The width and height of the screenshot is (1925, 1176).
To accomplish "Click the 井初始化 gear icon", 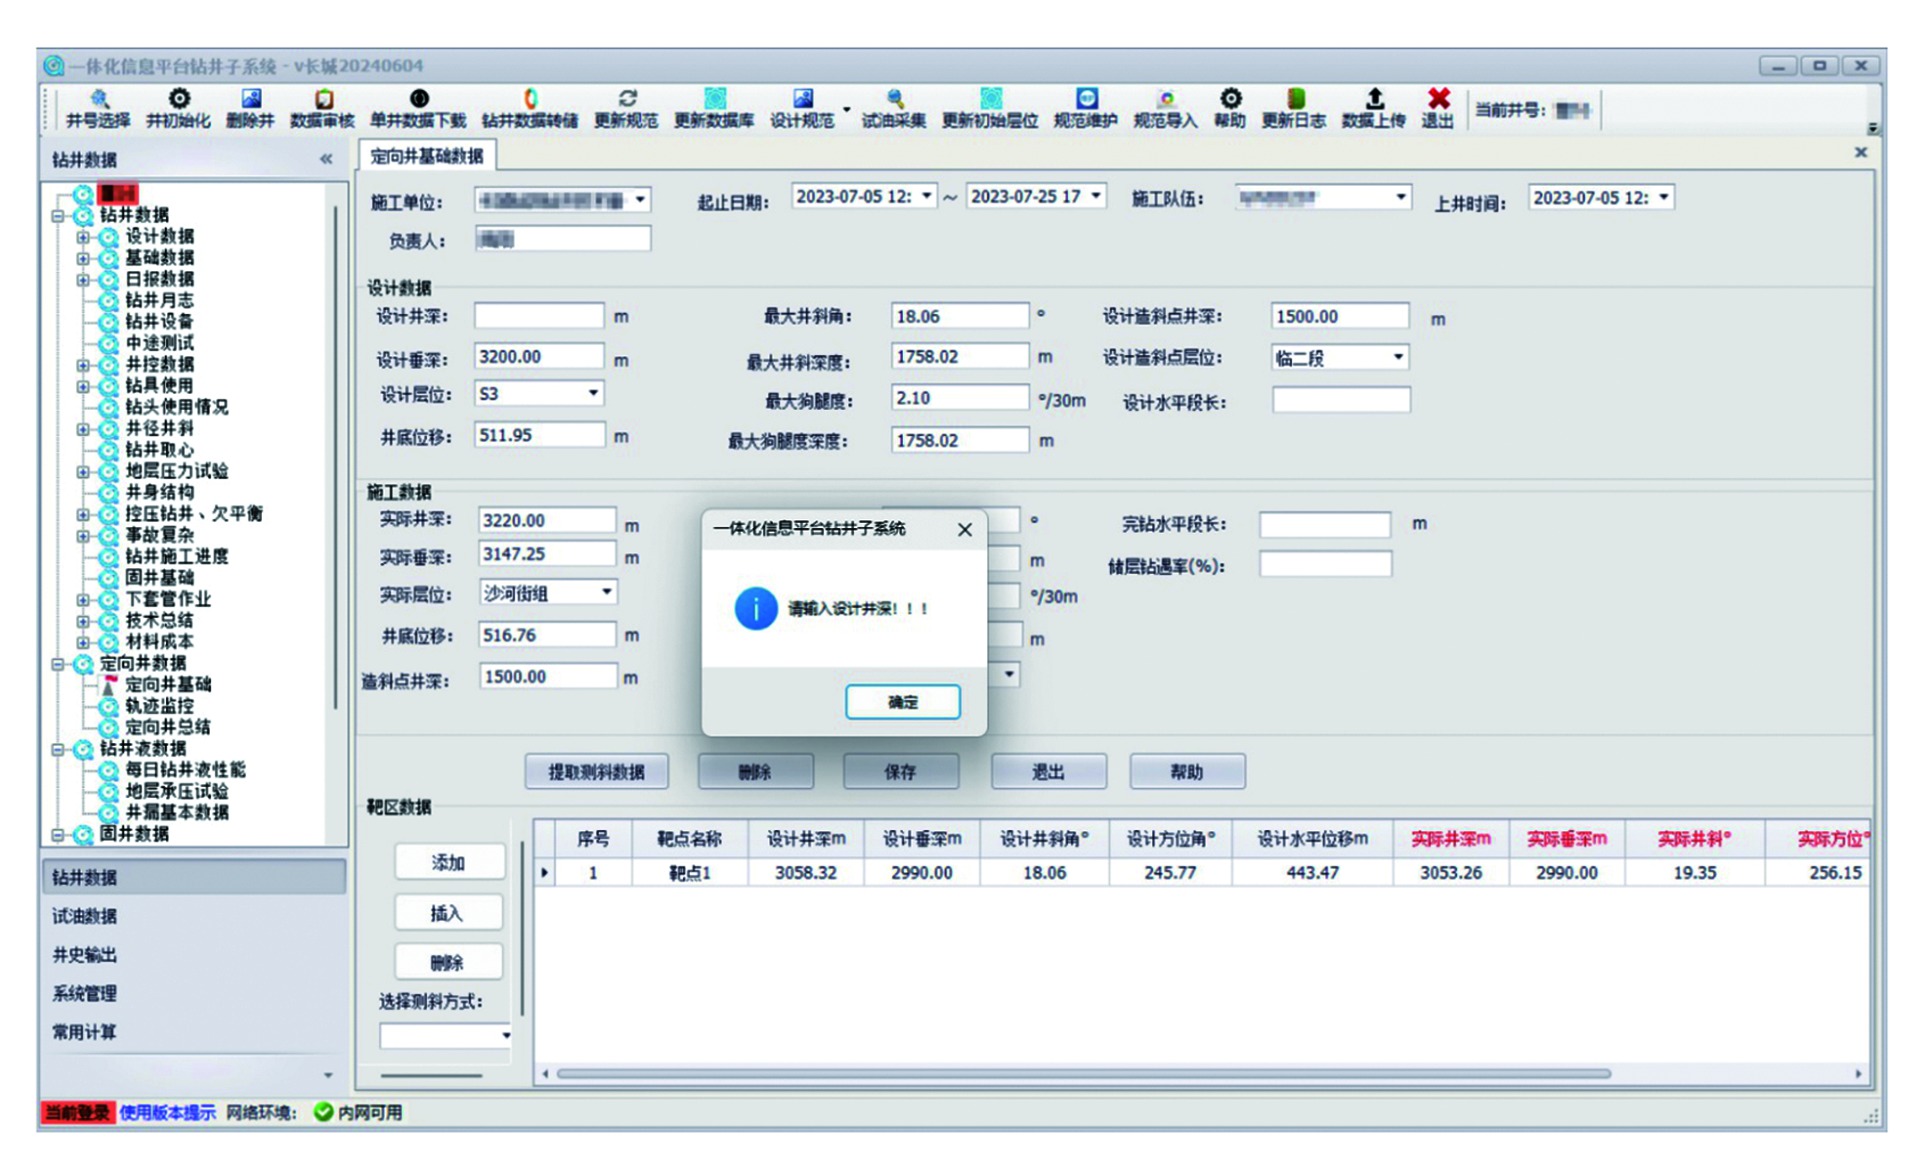I will click(179, 98).
